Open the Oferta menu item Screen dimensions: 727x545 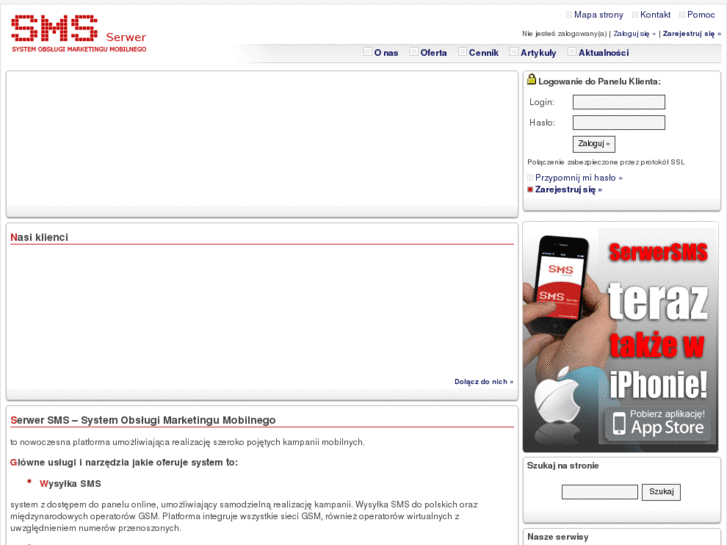[433, 53]
